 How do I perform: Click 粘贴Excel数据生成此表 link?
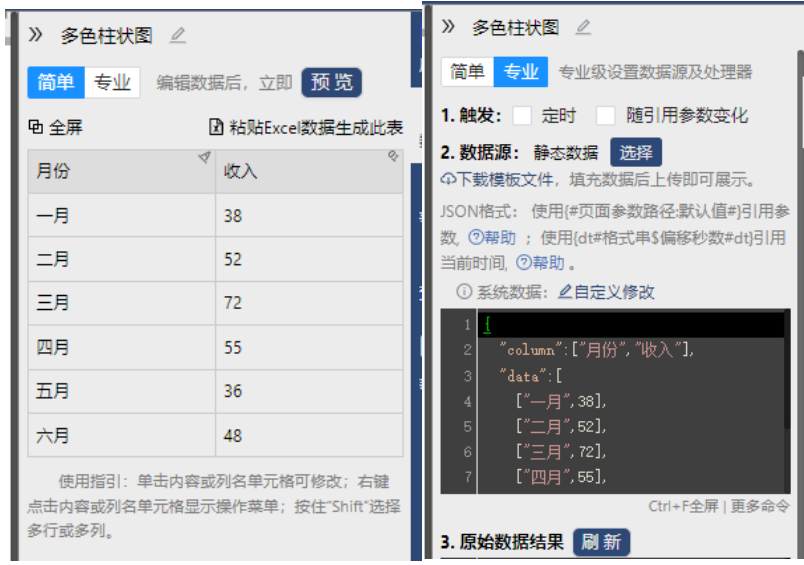pyautogui.click(x=316, y=127)
